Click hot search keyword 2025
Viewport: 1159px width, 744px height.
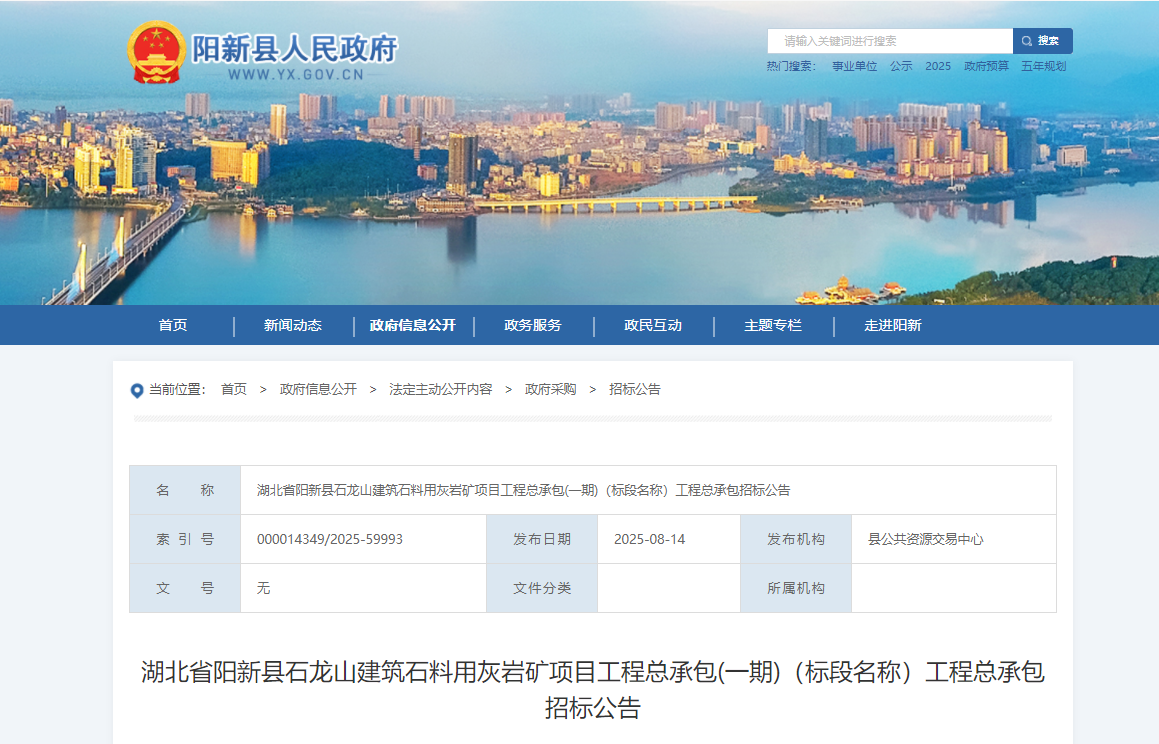tap(938, 66)
